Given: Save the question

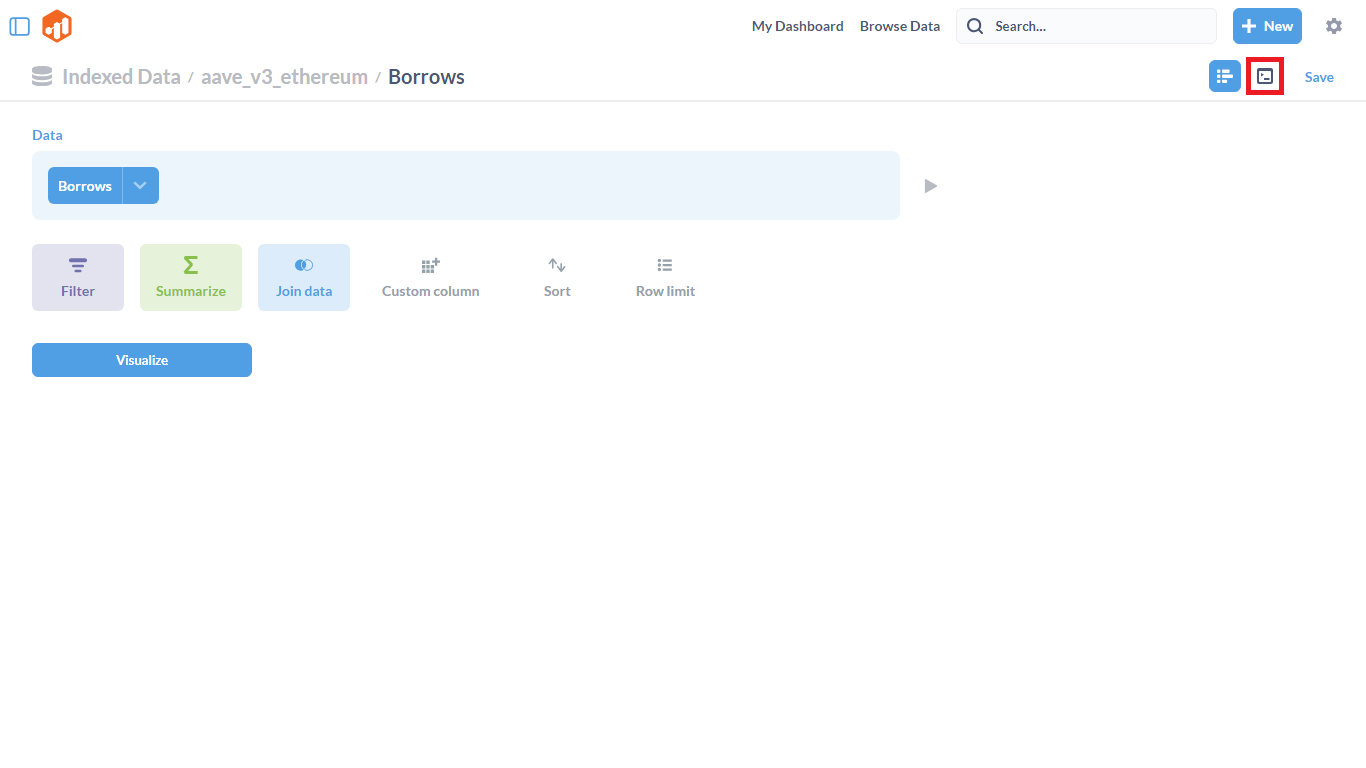Looking at the screenshot, I should 1319,77.
